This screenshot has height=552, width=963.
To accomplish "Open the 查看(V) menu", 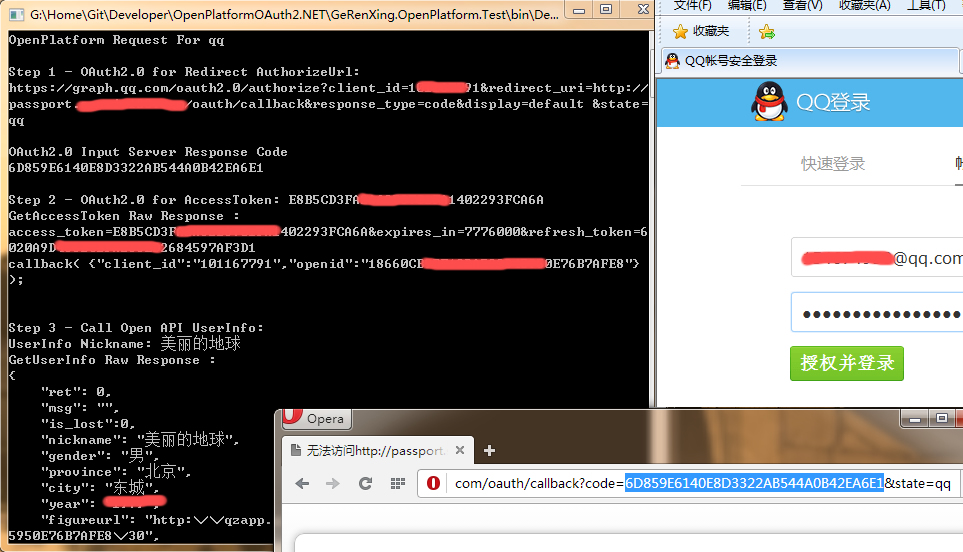I will pyautogui.click(x=802, y=6).
